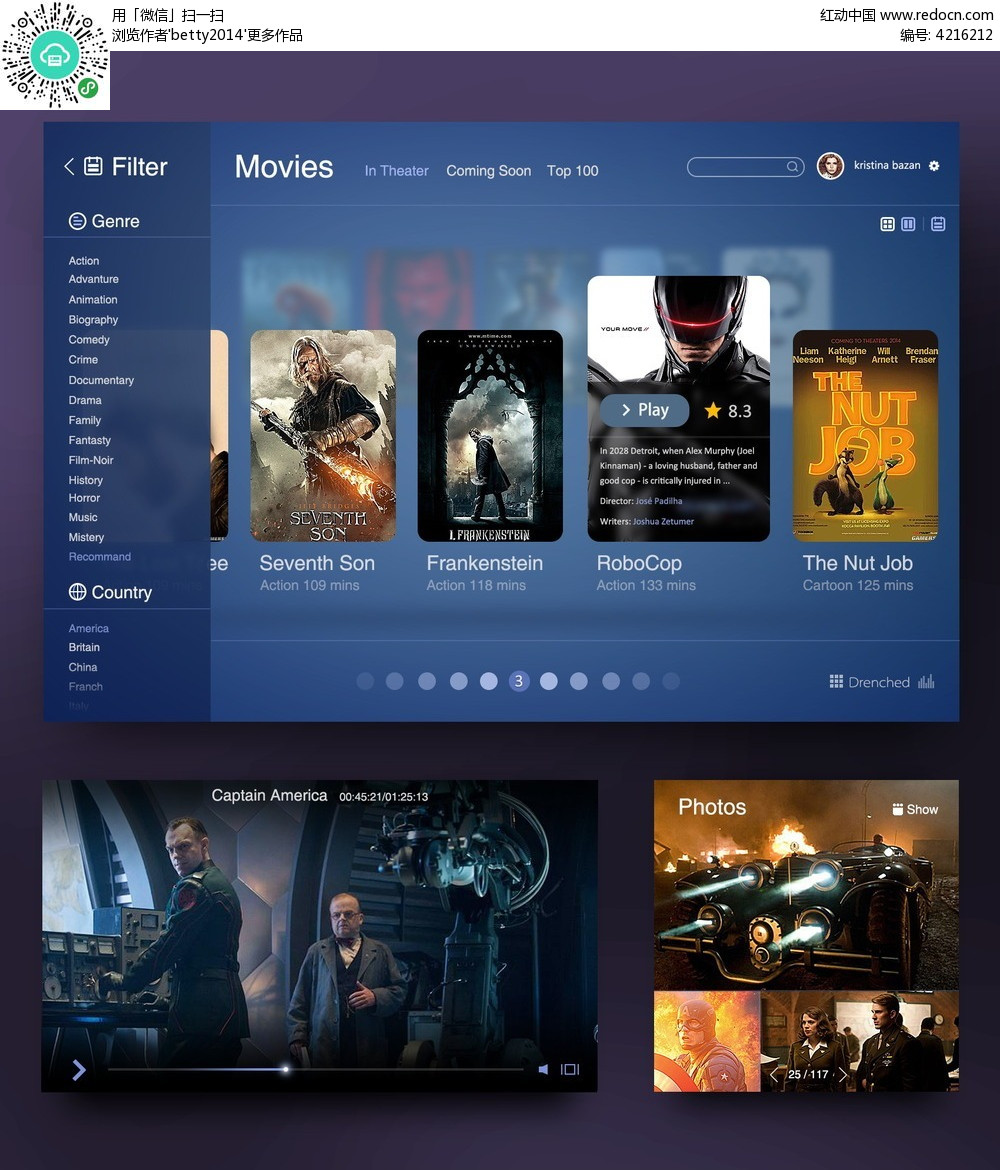Open the kristina bazan avatar
Image resolution: width=1000 pixels, height=1170 pixels.
click(830, 166)
